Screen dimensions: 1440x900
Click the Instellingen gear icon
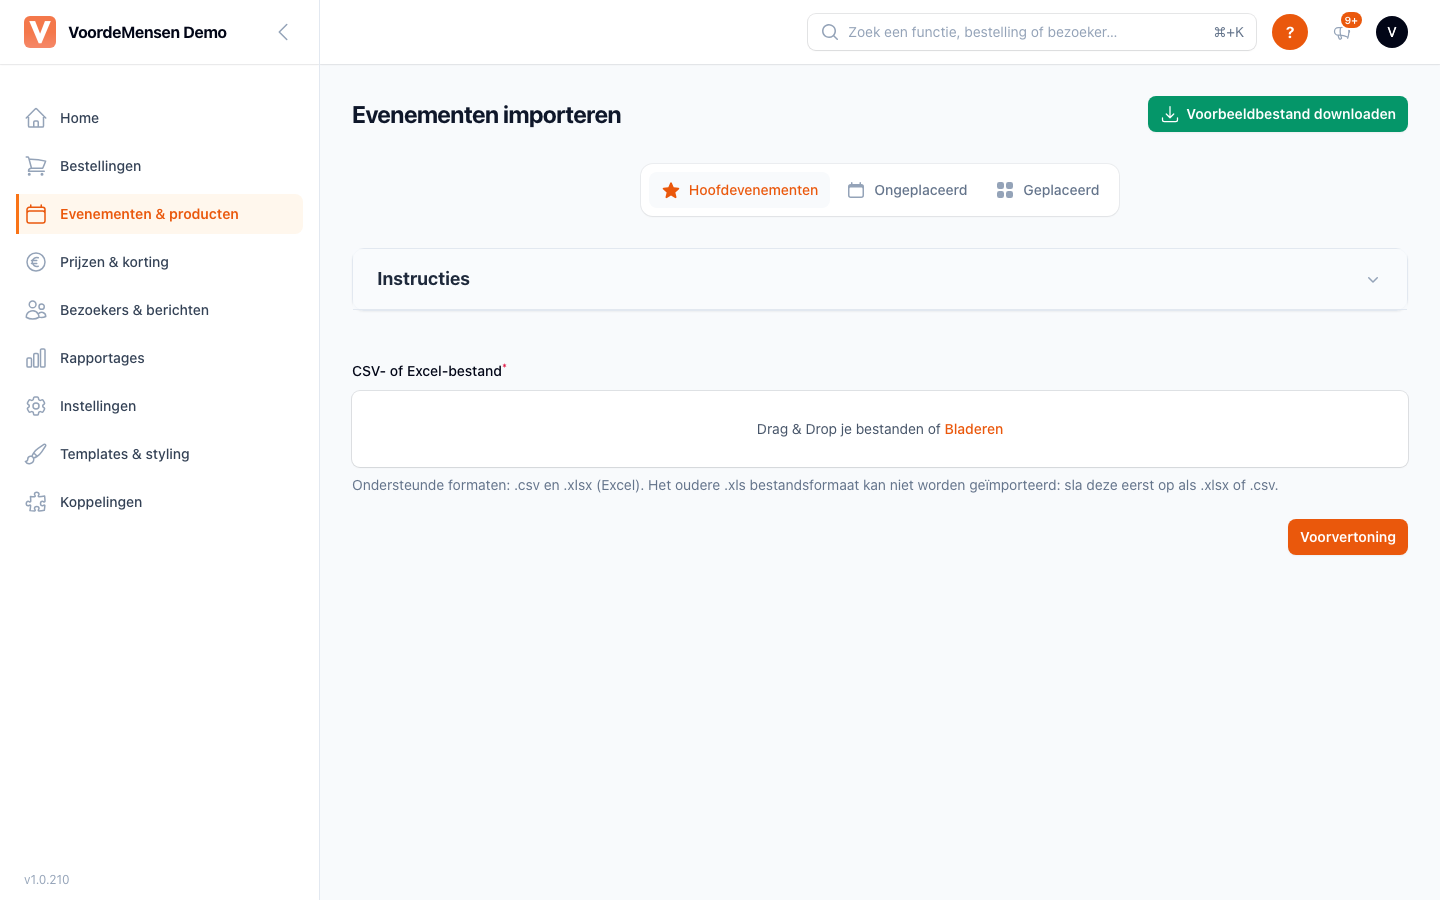36,406
